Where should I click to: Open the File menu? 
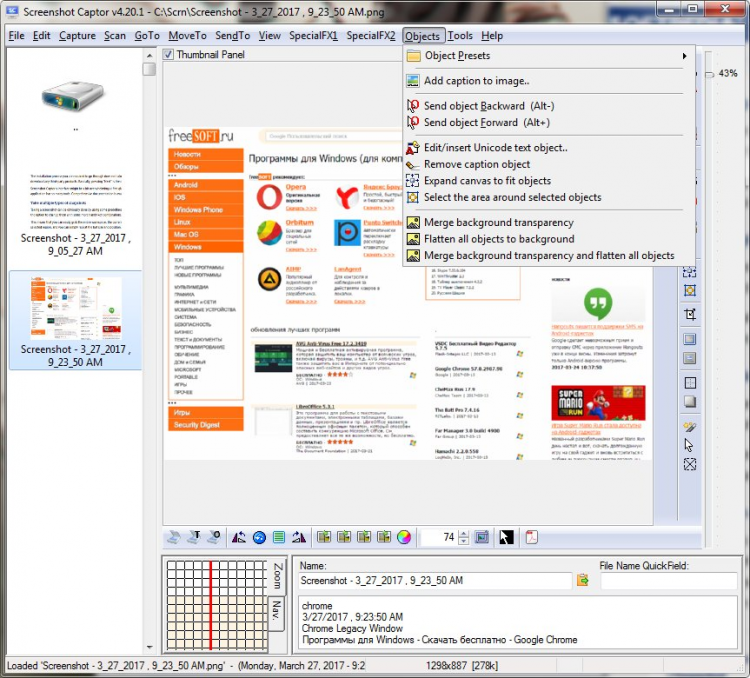pos(17,36)
